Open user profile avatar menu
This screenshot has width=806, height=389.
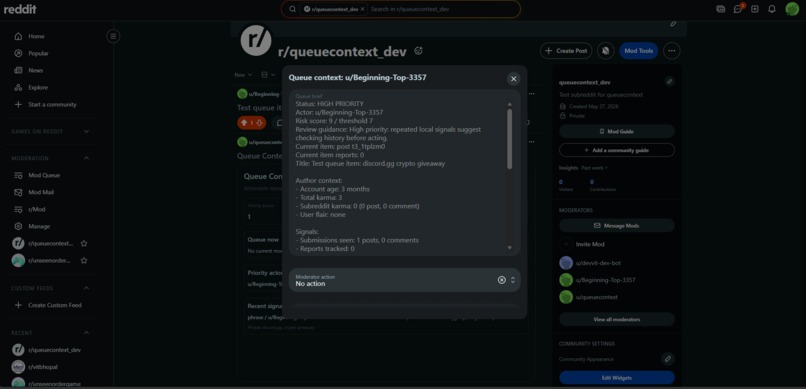(792, 9)
